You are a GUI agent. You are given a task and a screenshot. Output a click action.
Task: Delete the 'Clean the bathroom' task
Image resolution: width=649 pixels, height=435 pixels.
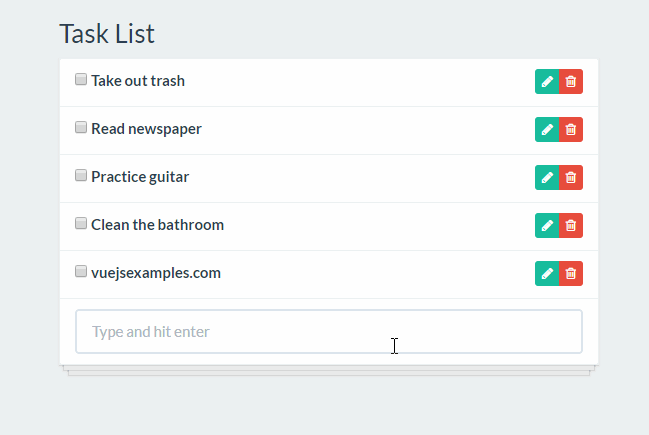point(571,226)
